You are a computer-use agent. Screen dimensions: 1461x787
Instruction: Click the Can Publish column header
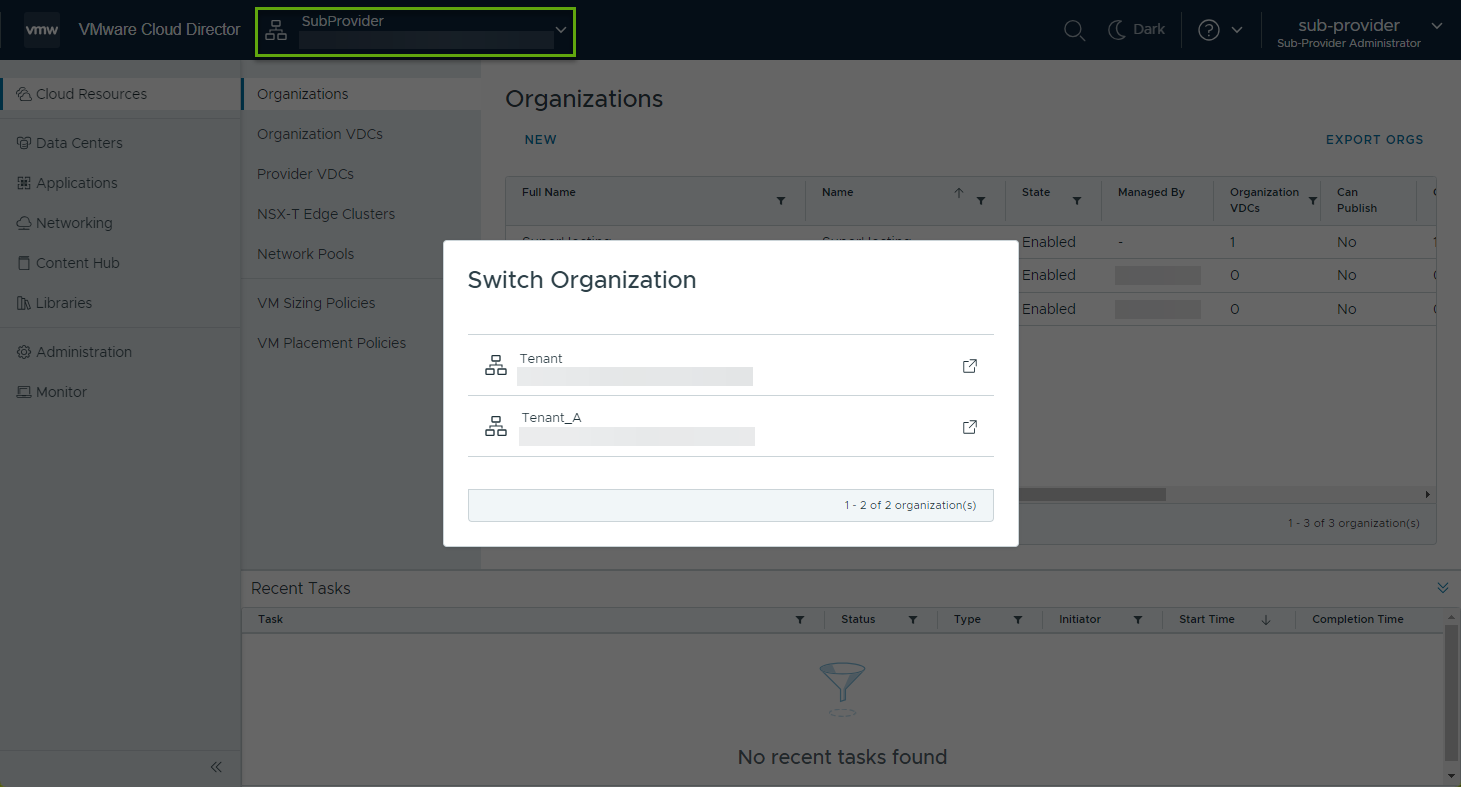tap(1357, 200)
